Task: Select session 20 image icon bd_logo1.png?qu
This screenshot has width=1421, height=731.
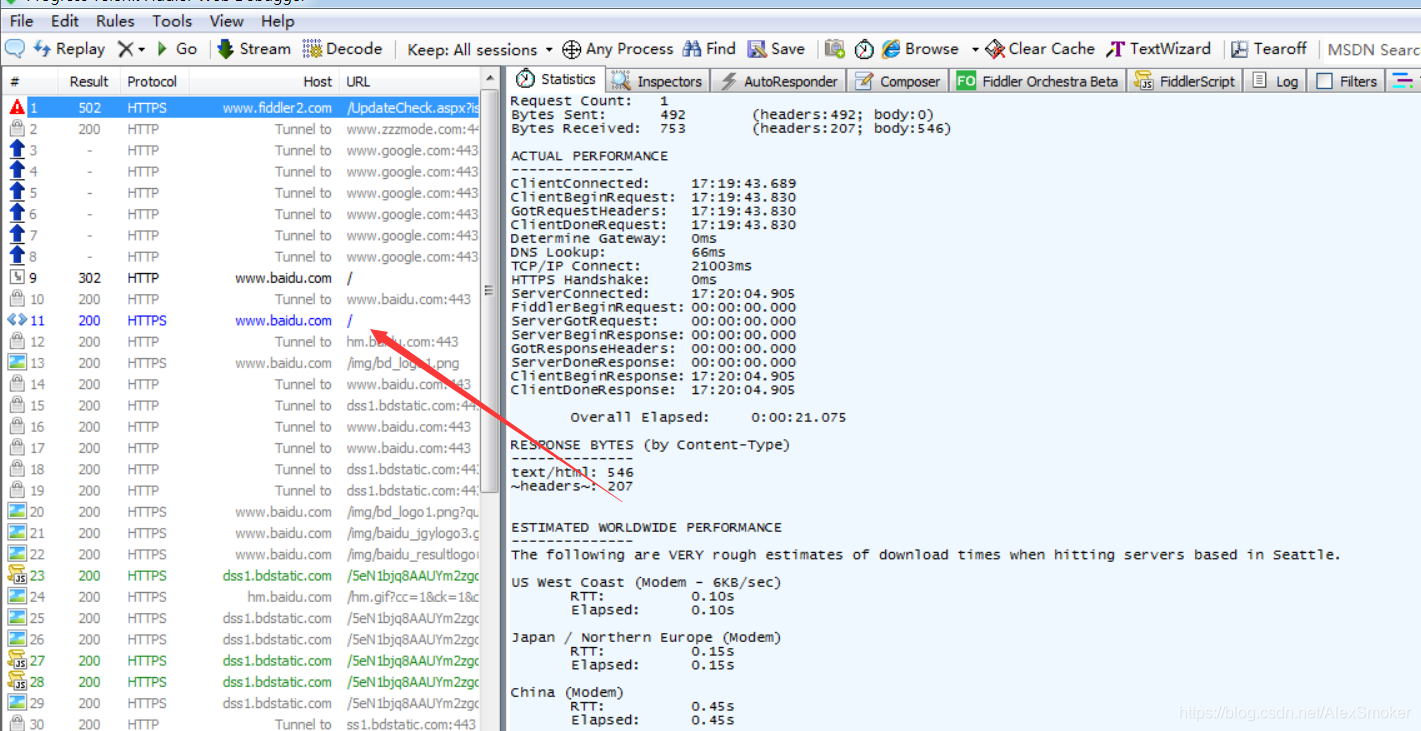Action: [x=17, y=512]
